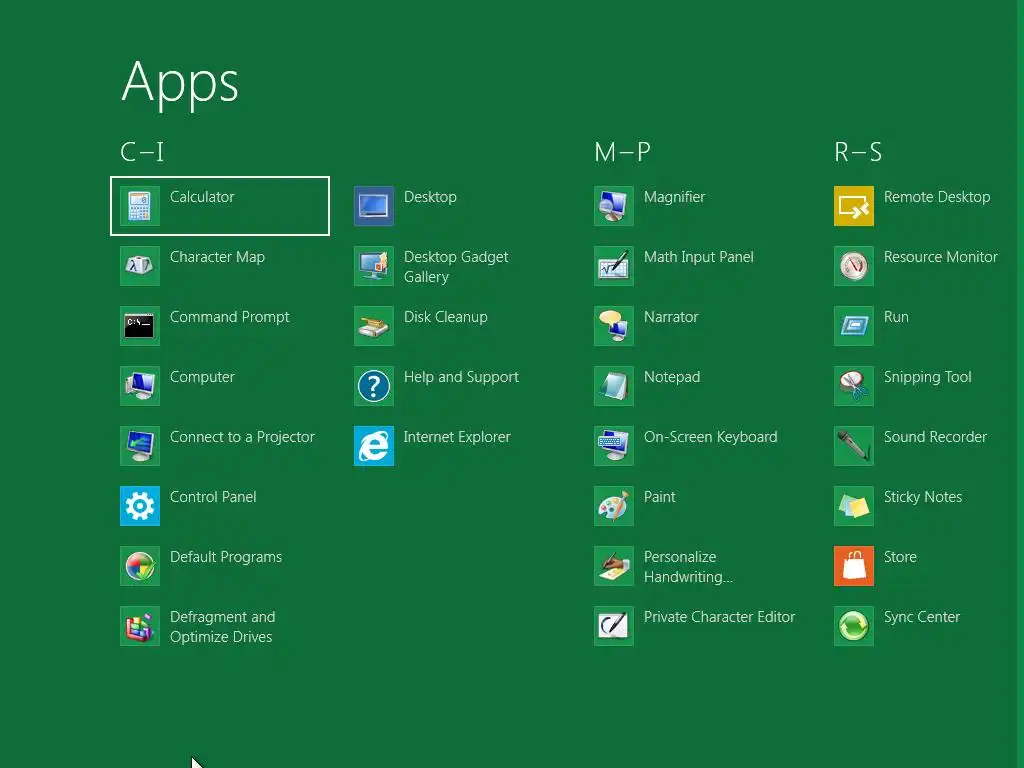Screen dimensions: 1024x768
Task: Click the 'Magnifier' text label
Action: [x=675, y=197]
